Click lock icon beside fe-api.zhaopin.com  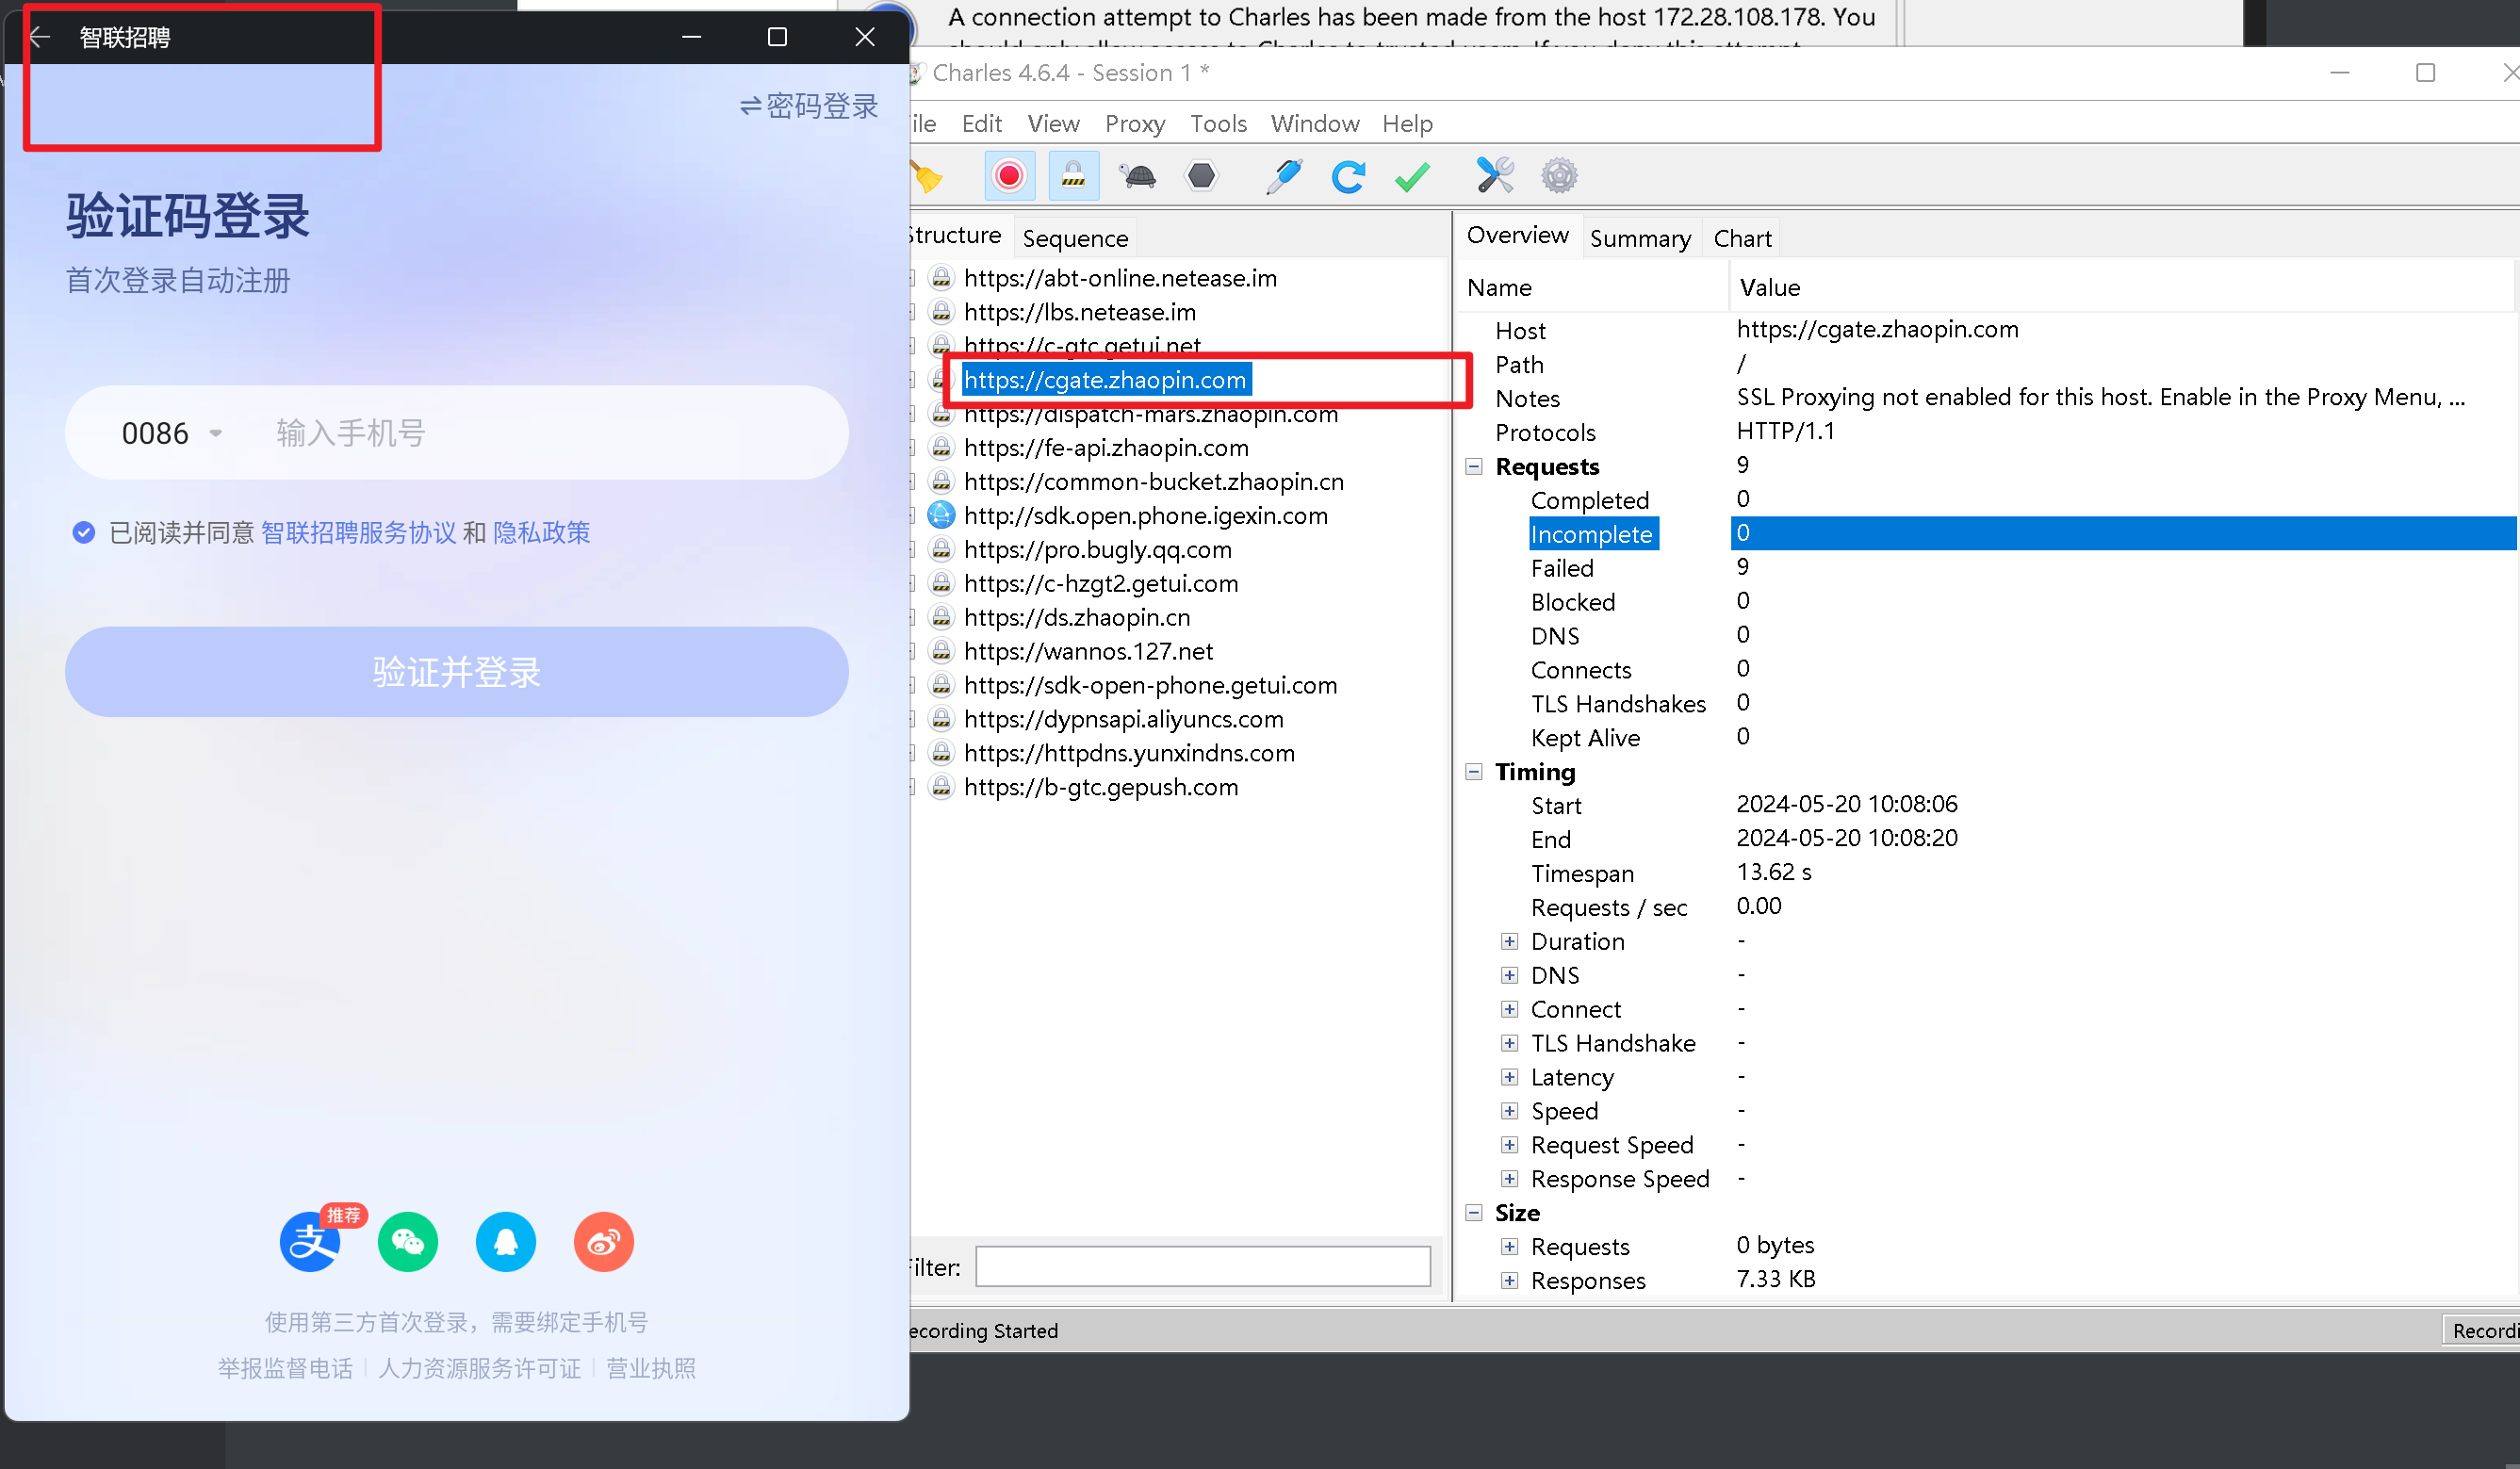click(941, 447)
